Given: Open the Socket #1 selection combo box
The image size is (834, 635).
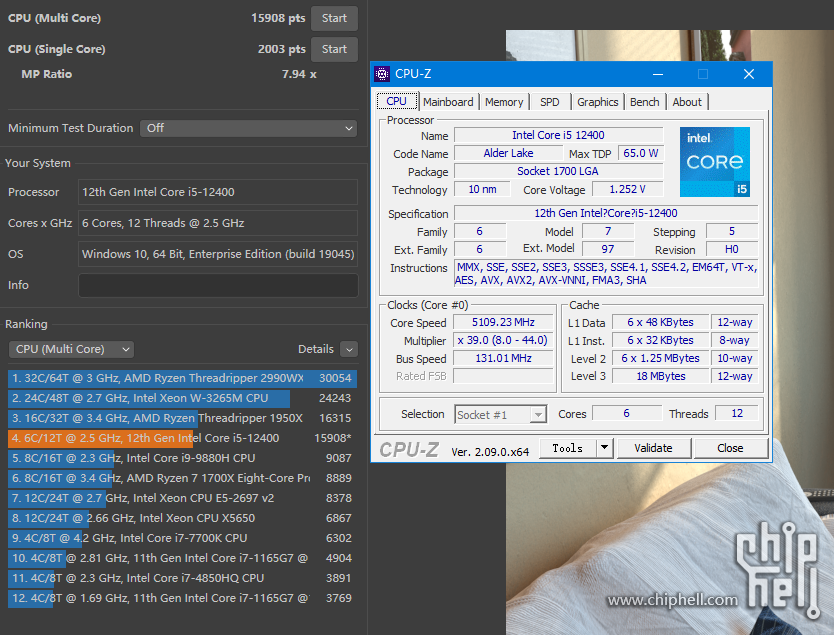Looking at the screenshot, I should coord(501,414).
